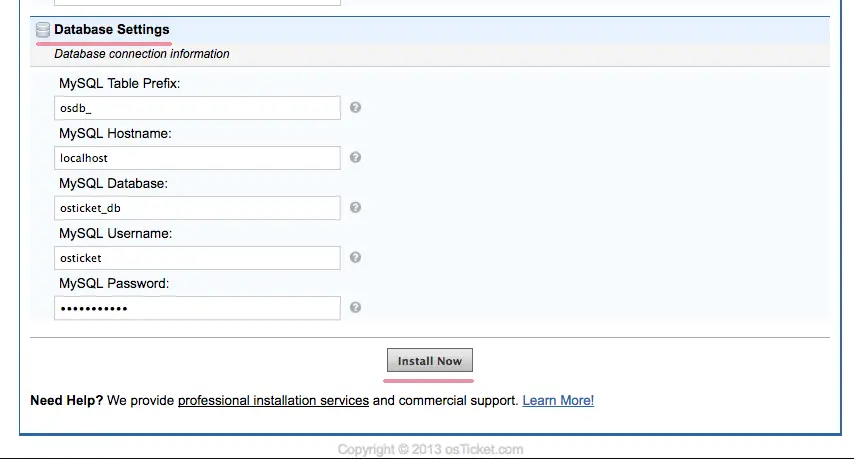Screen dimensions: 854x459
Task: View help hint for MySQL Password
Action: coord(355,308)
